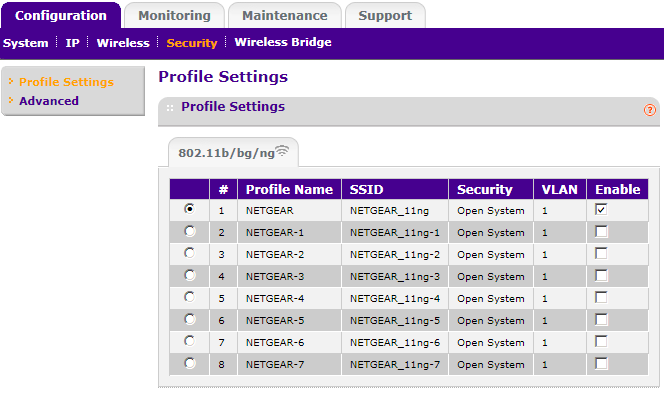
Task: Go to the Support tab
Action: pyautogui.click(x=385, y=16)
